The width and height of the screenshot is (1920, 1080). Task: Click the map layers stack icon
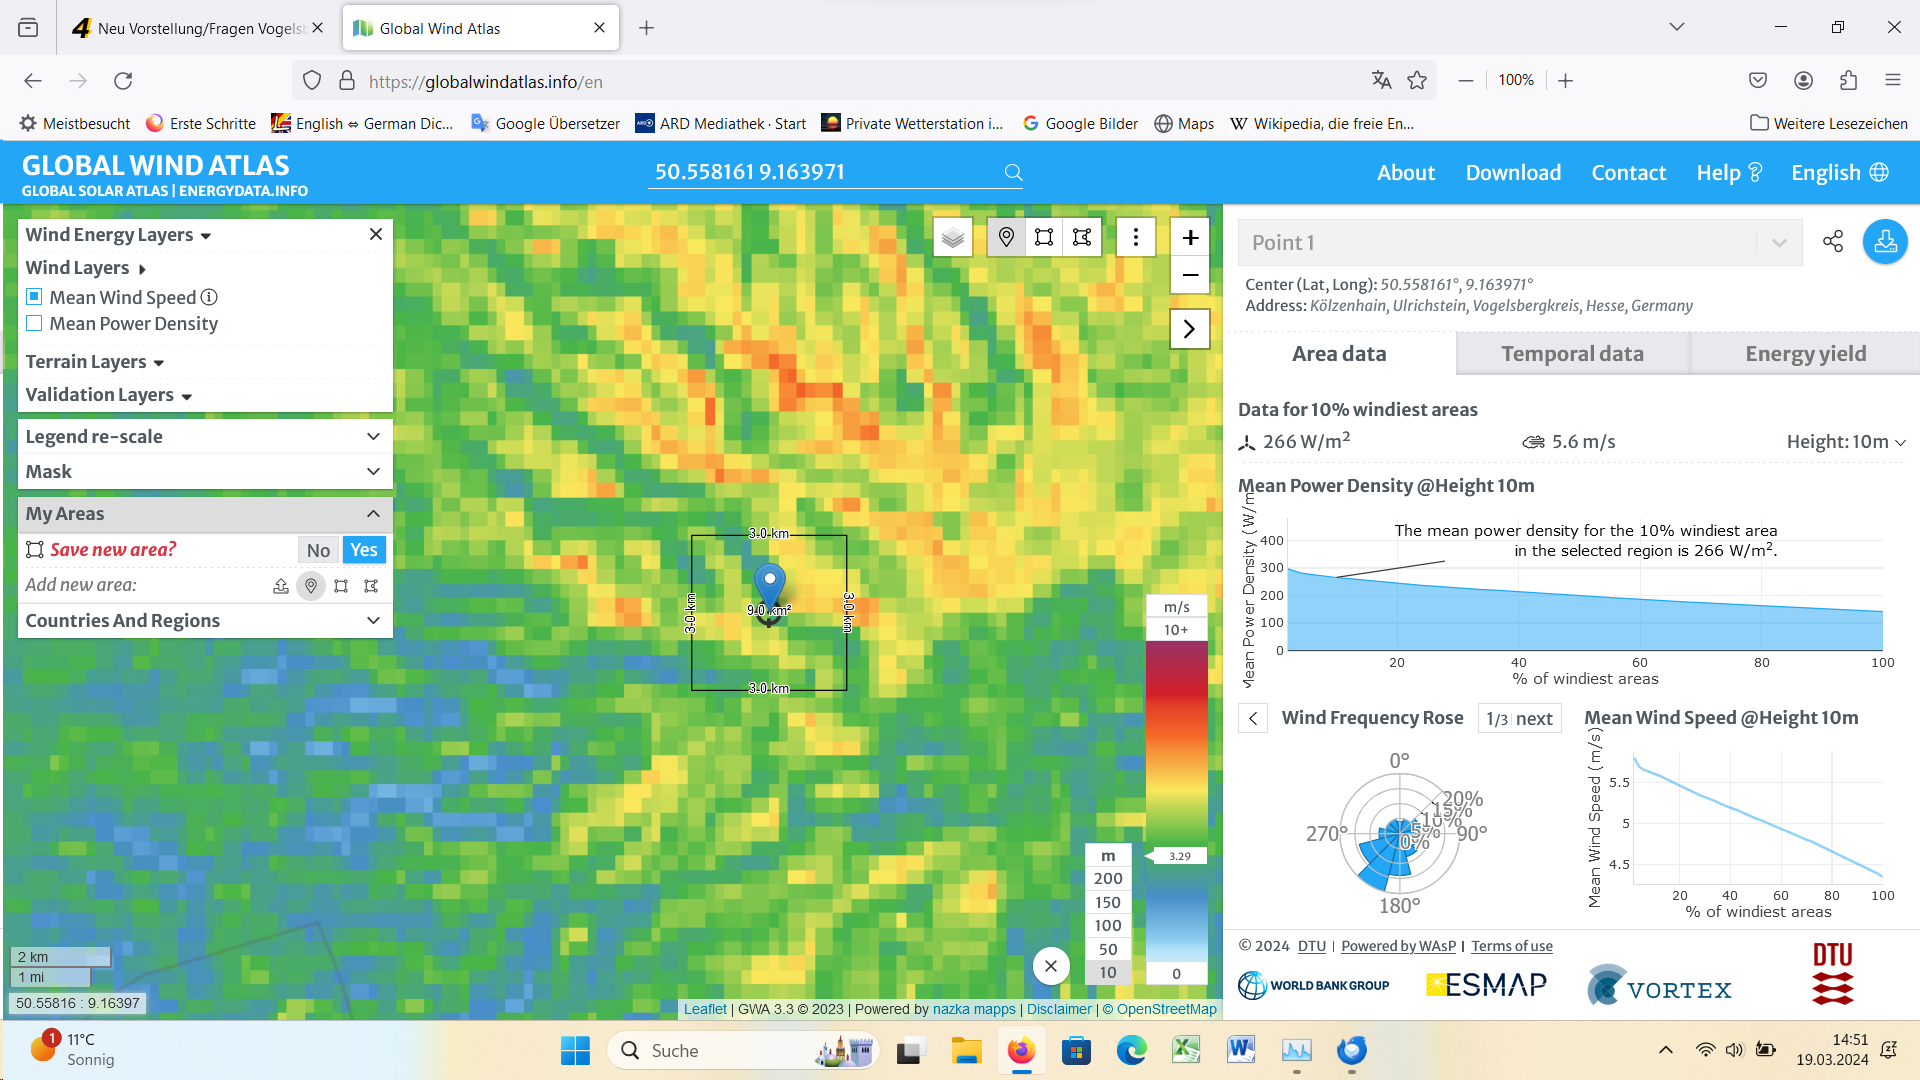953,238
